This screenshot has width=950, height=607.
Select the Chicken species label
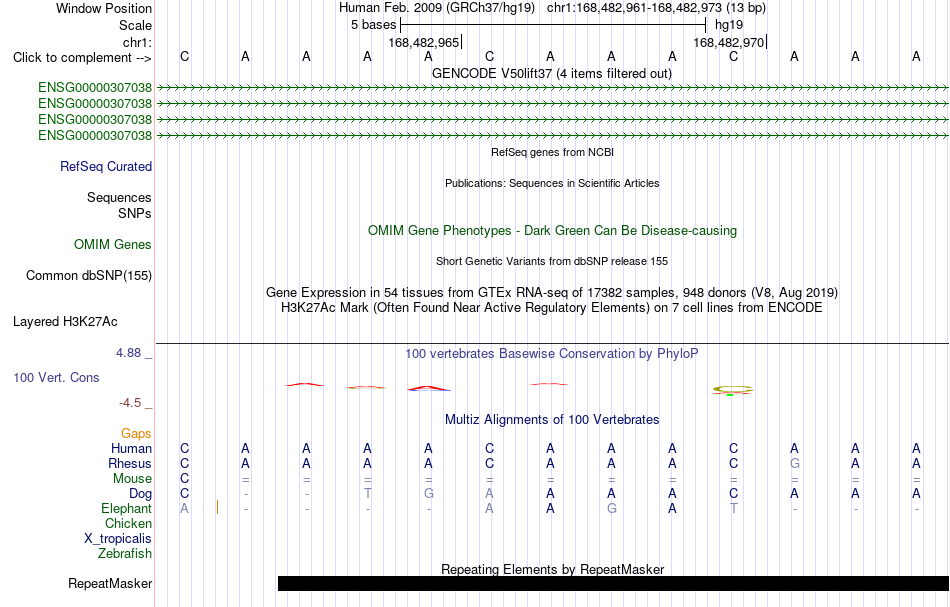click(128, 523)
